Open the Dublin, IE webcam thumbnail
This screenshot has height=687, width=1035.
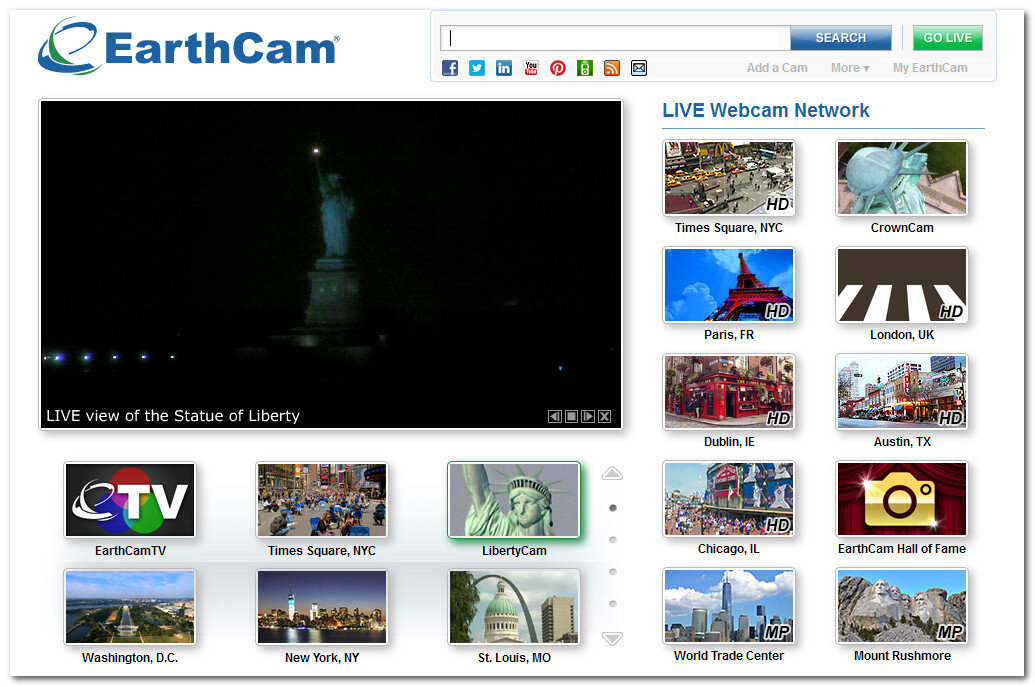point(729,391)
